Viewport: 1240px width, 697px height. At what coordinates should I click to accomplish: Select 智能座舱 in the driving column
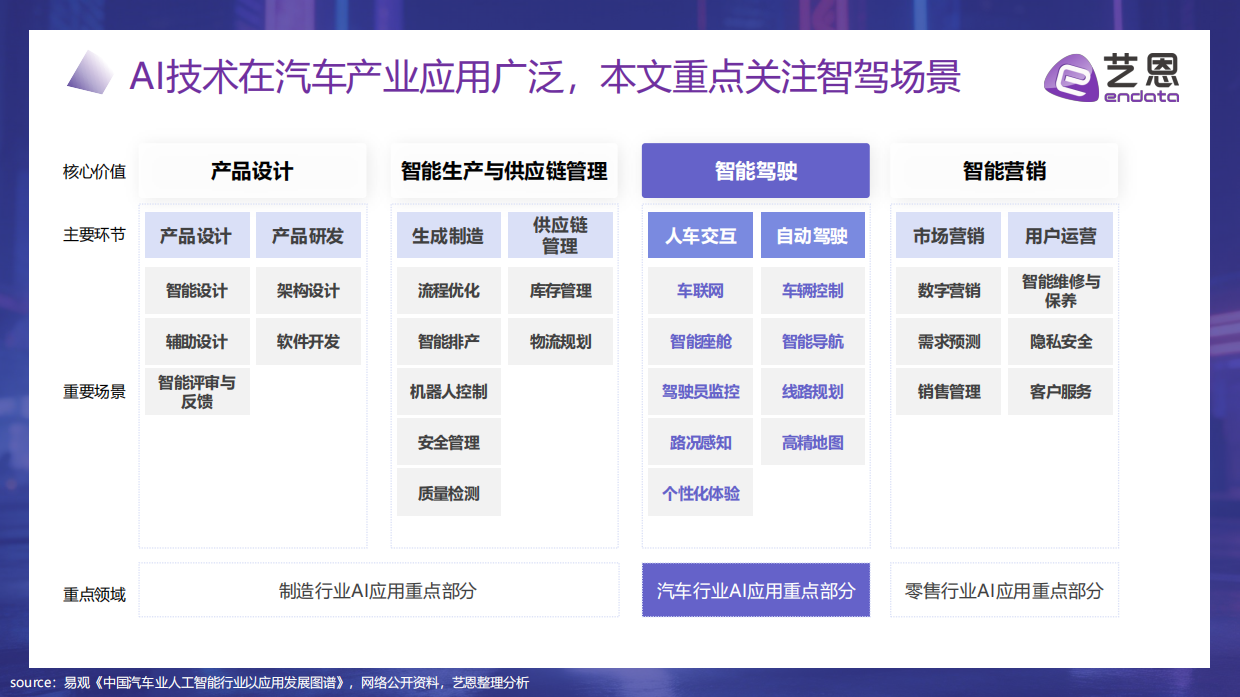[700, 341]
